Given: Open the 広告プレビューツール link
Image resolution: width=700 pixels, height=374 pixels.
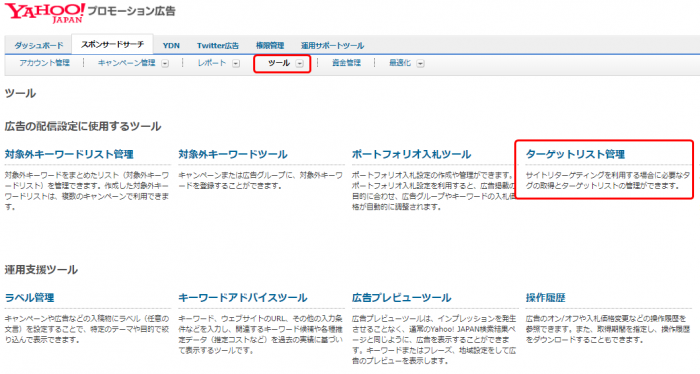Looking at the screenshot, I should [x=401, y=298].
